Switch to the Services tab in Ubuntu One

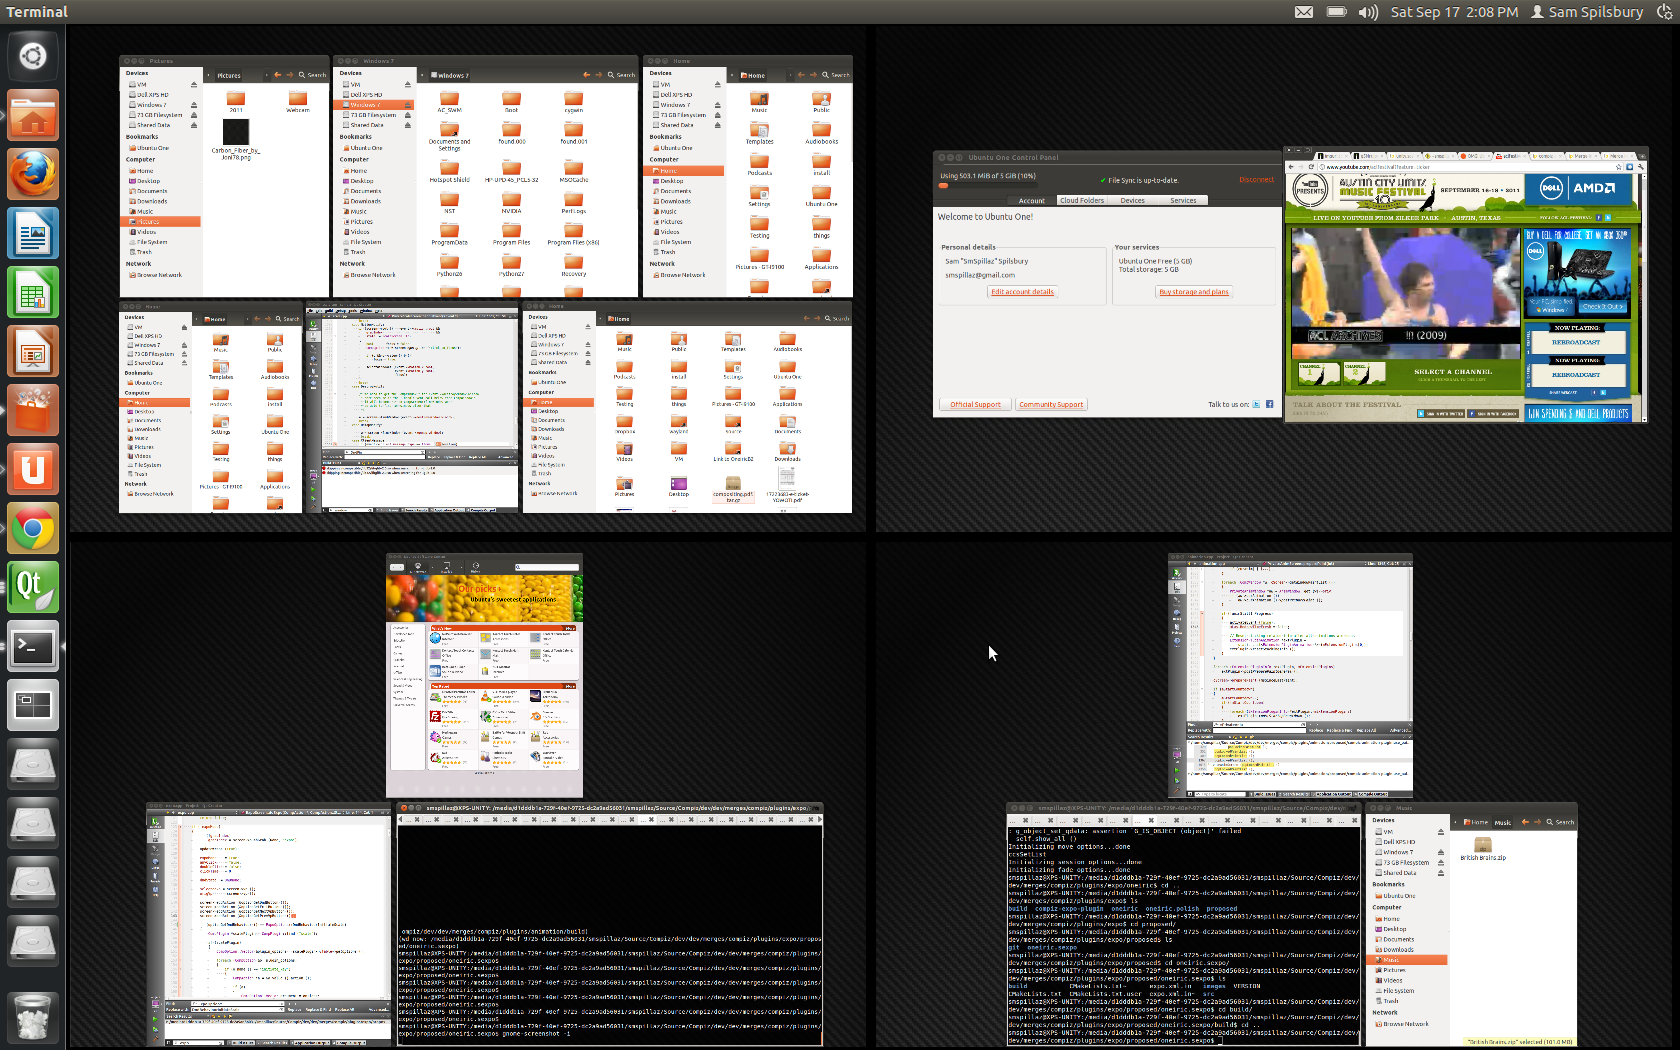tap(1184, 201)
